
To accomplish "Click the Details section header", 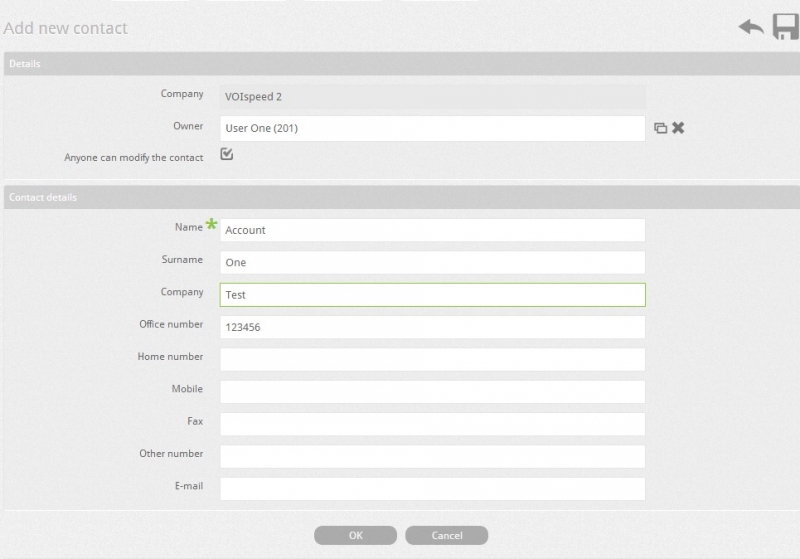I will [402, 64].
